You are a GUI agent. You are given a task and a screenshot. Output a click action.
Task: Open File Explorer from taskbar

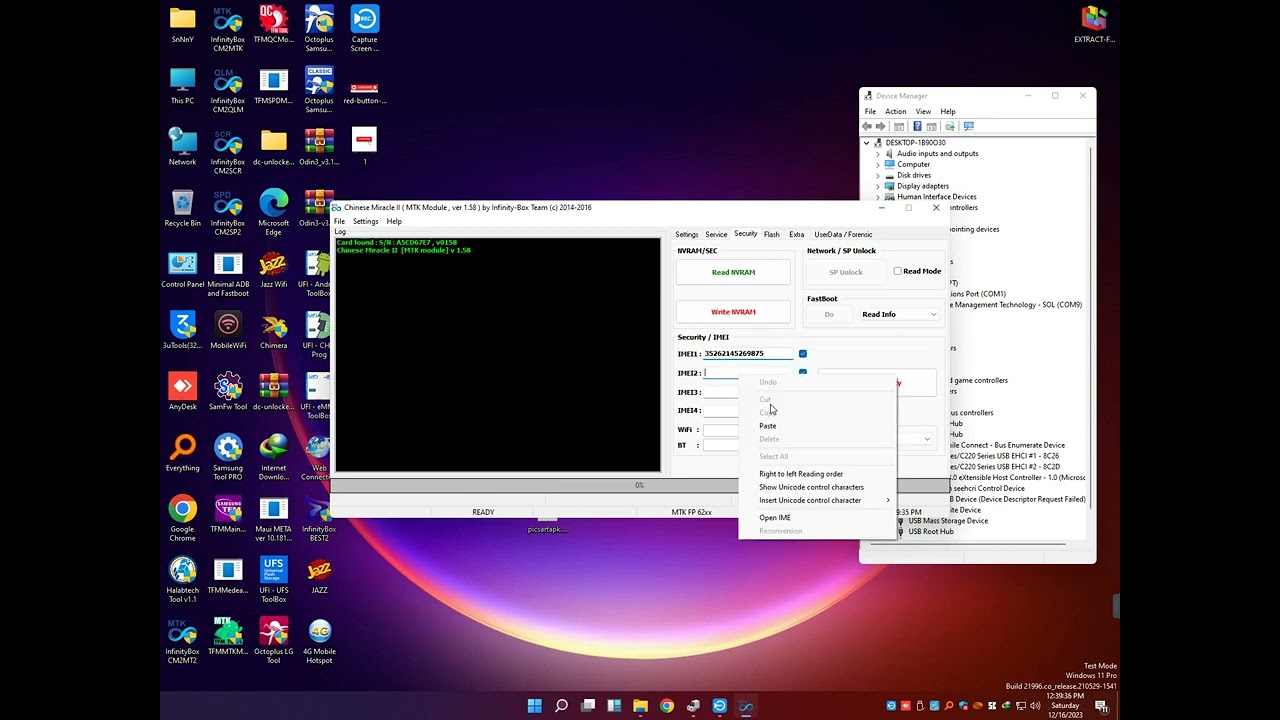(640, 706)
